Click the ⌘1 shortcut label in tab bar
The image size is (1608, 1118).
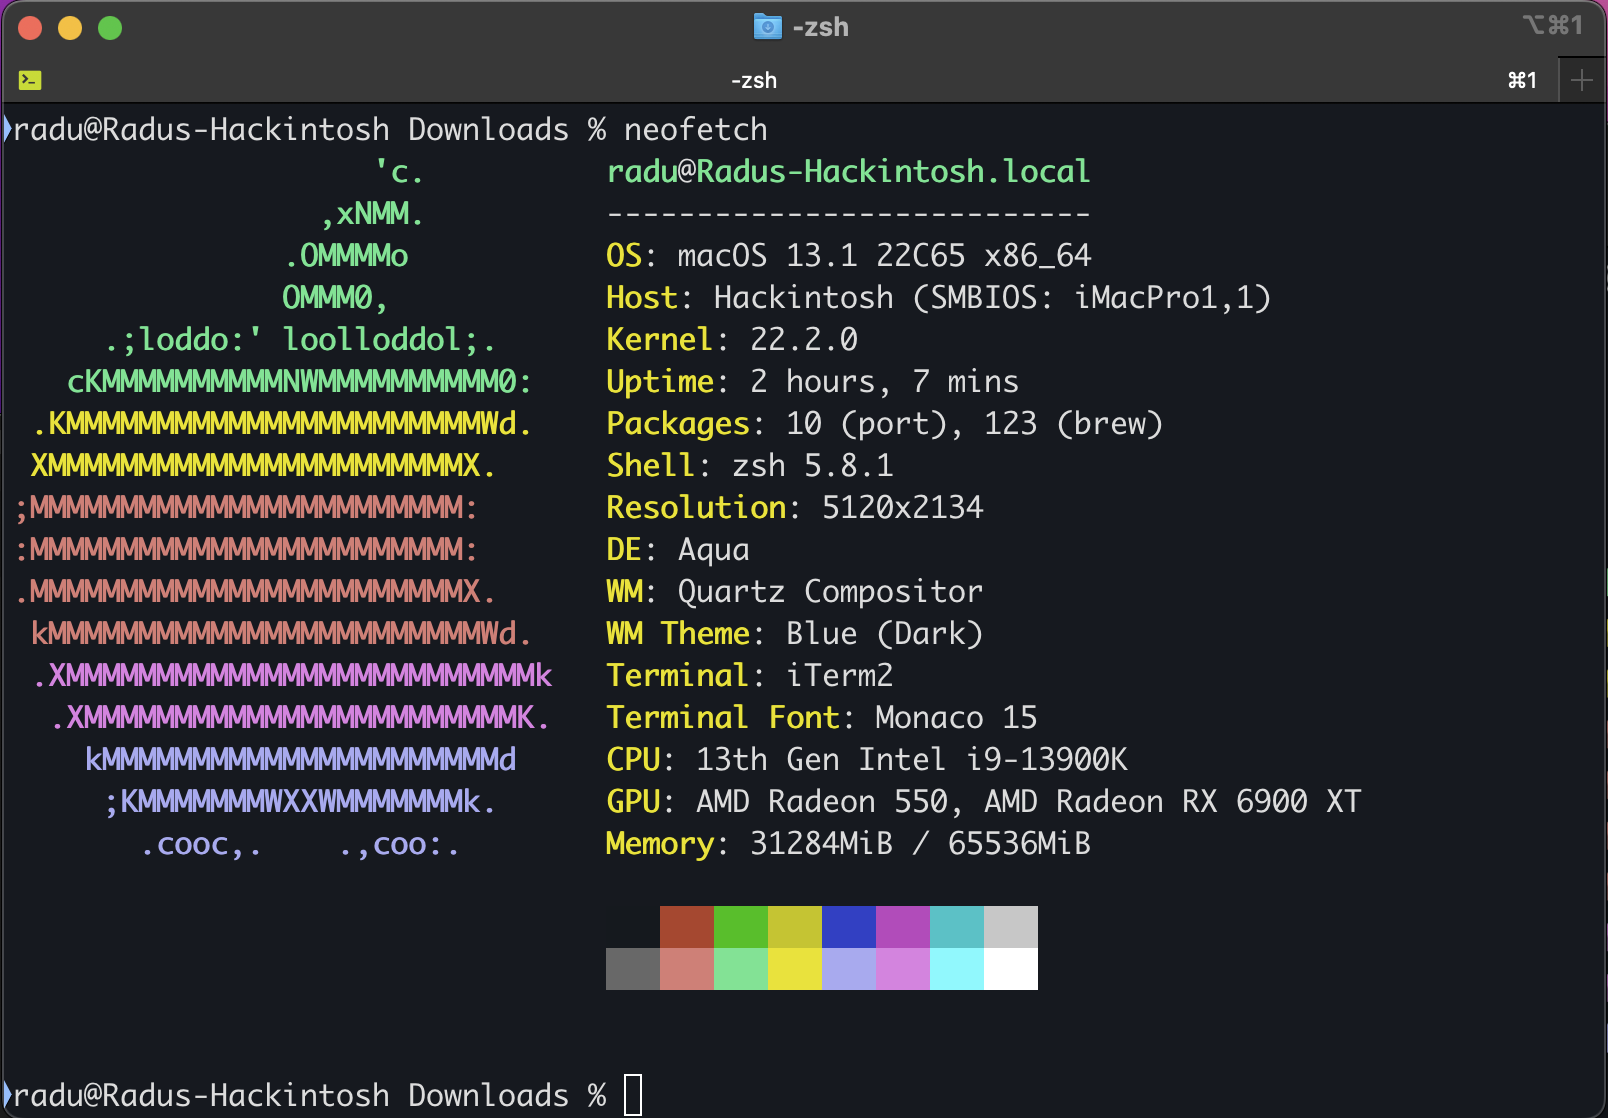pos(1522,80)
